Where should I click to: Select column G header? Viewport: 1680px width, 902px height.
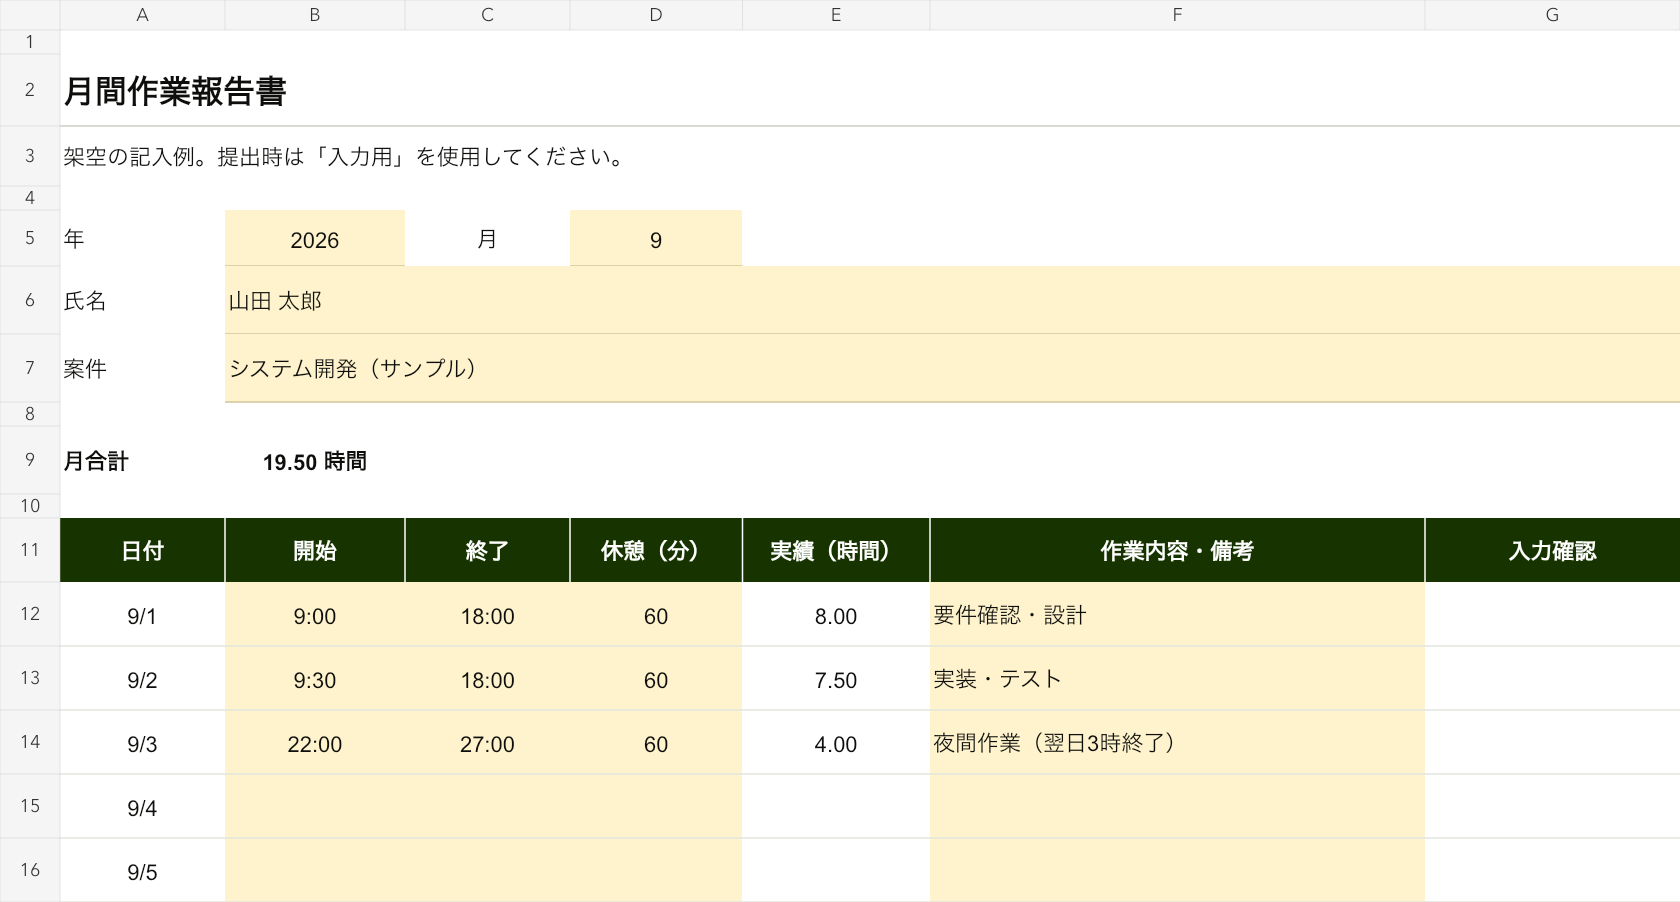(1552, 15)
